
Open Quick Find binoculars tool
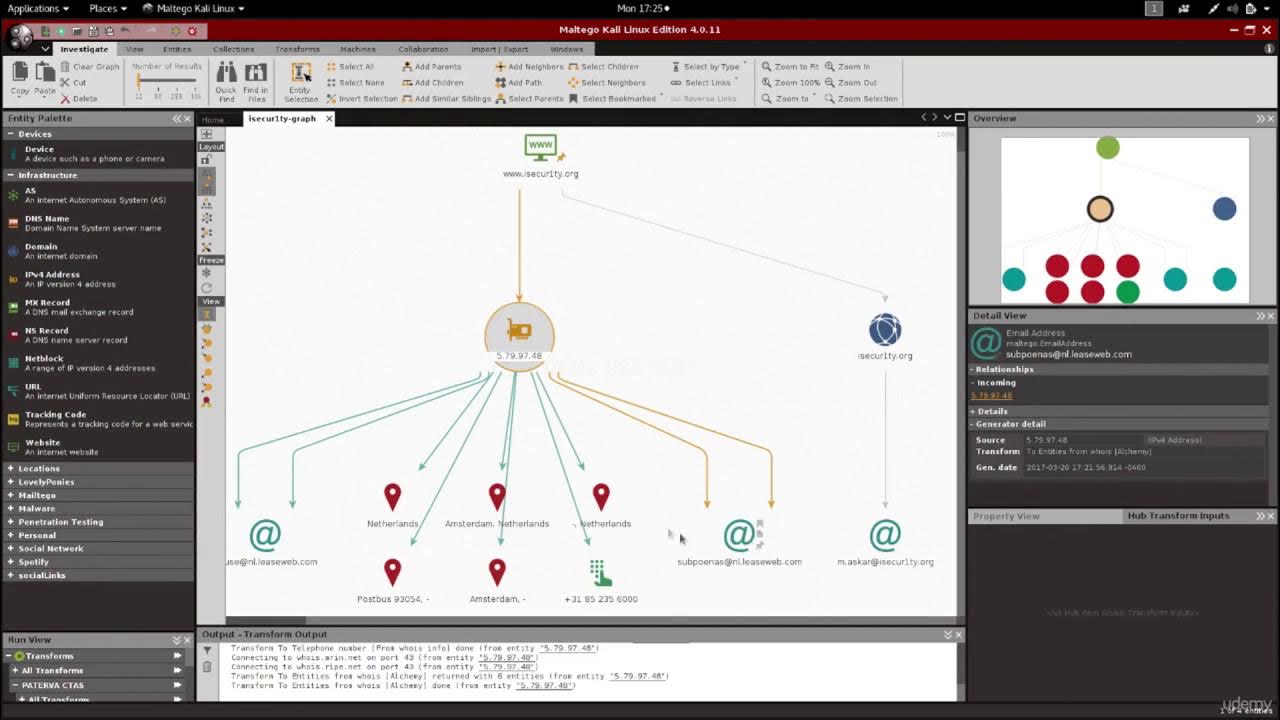pos(226,81)
